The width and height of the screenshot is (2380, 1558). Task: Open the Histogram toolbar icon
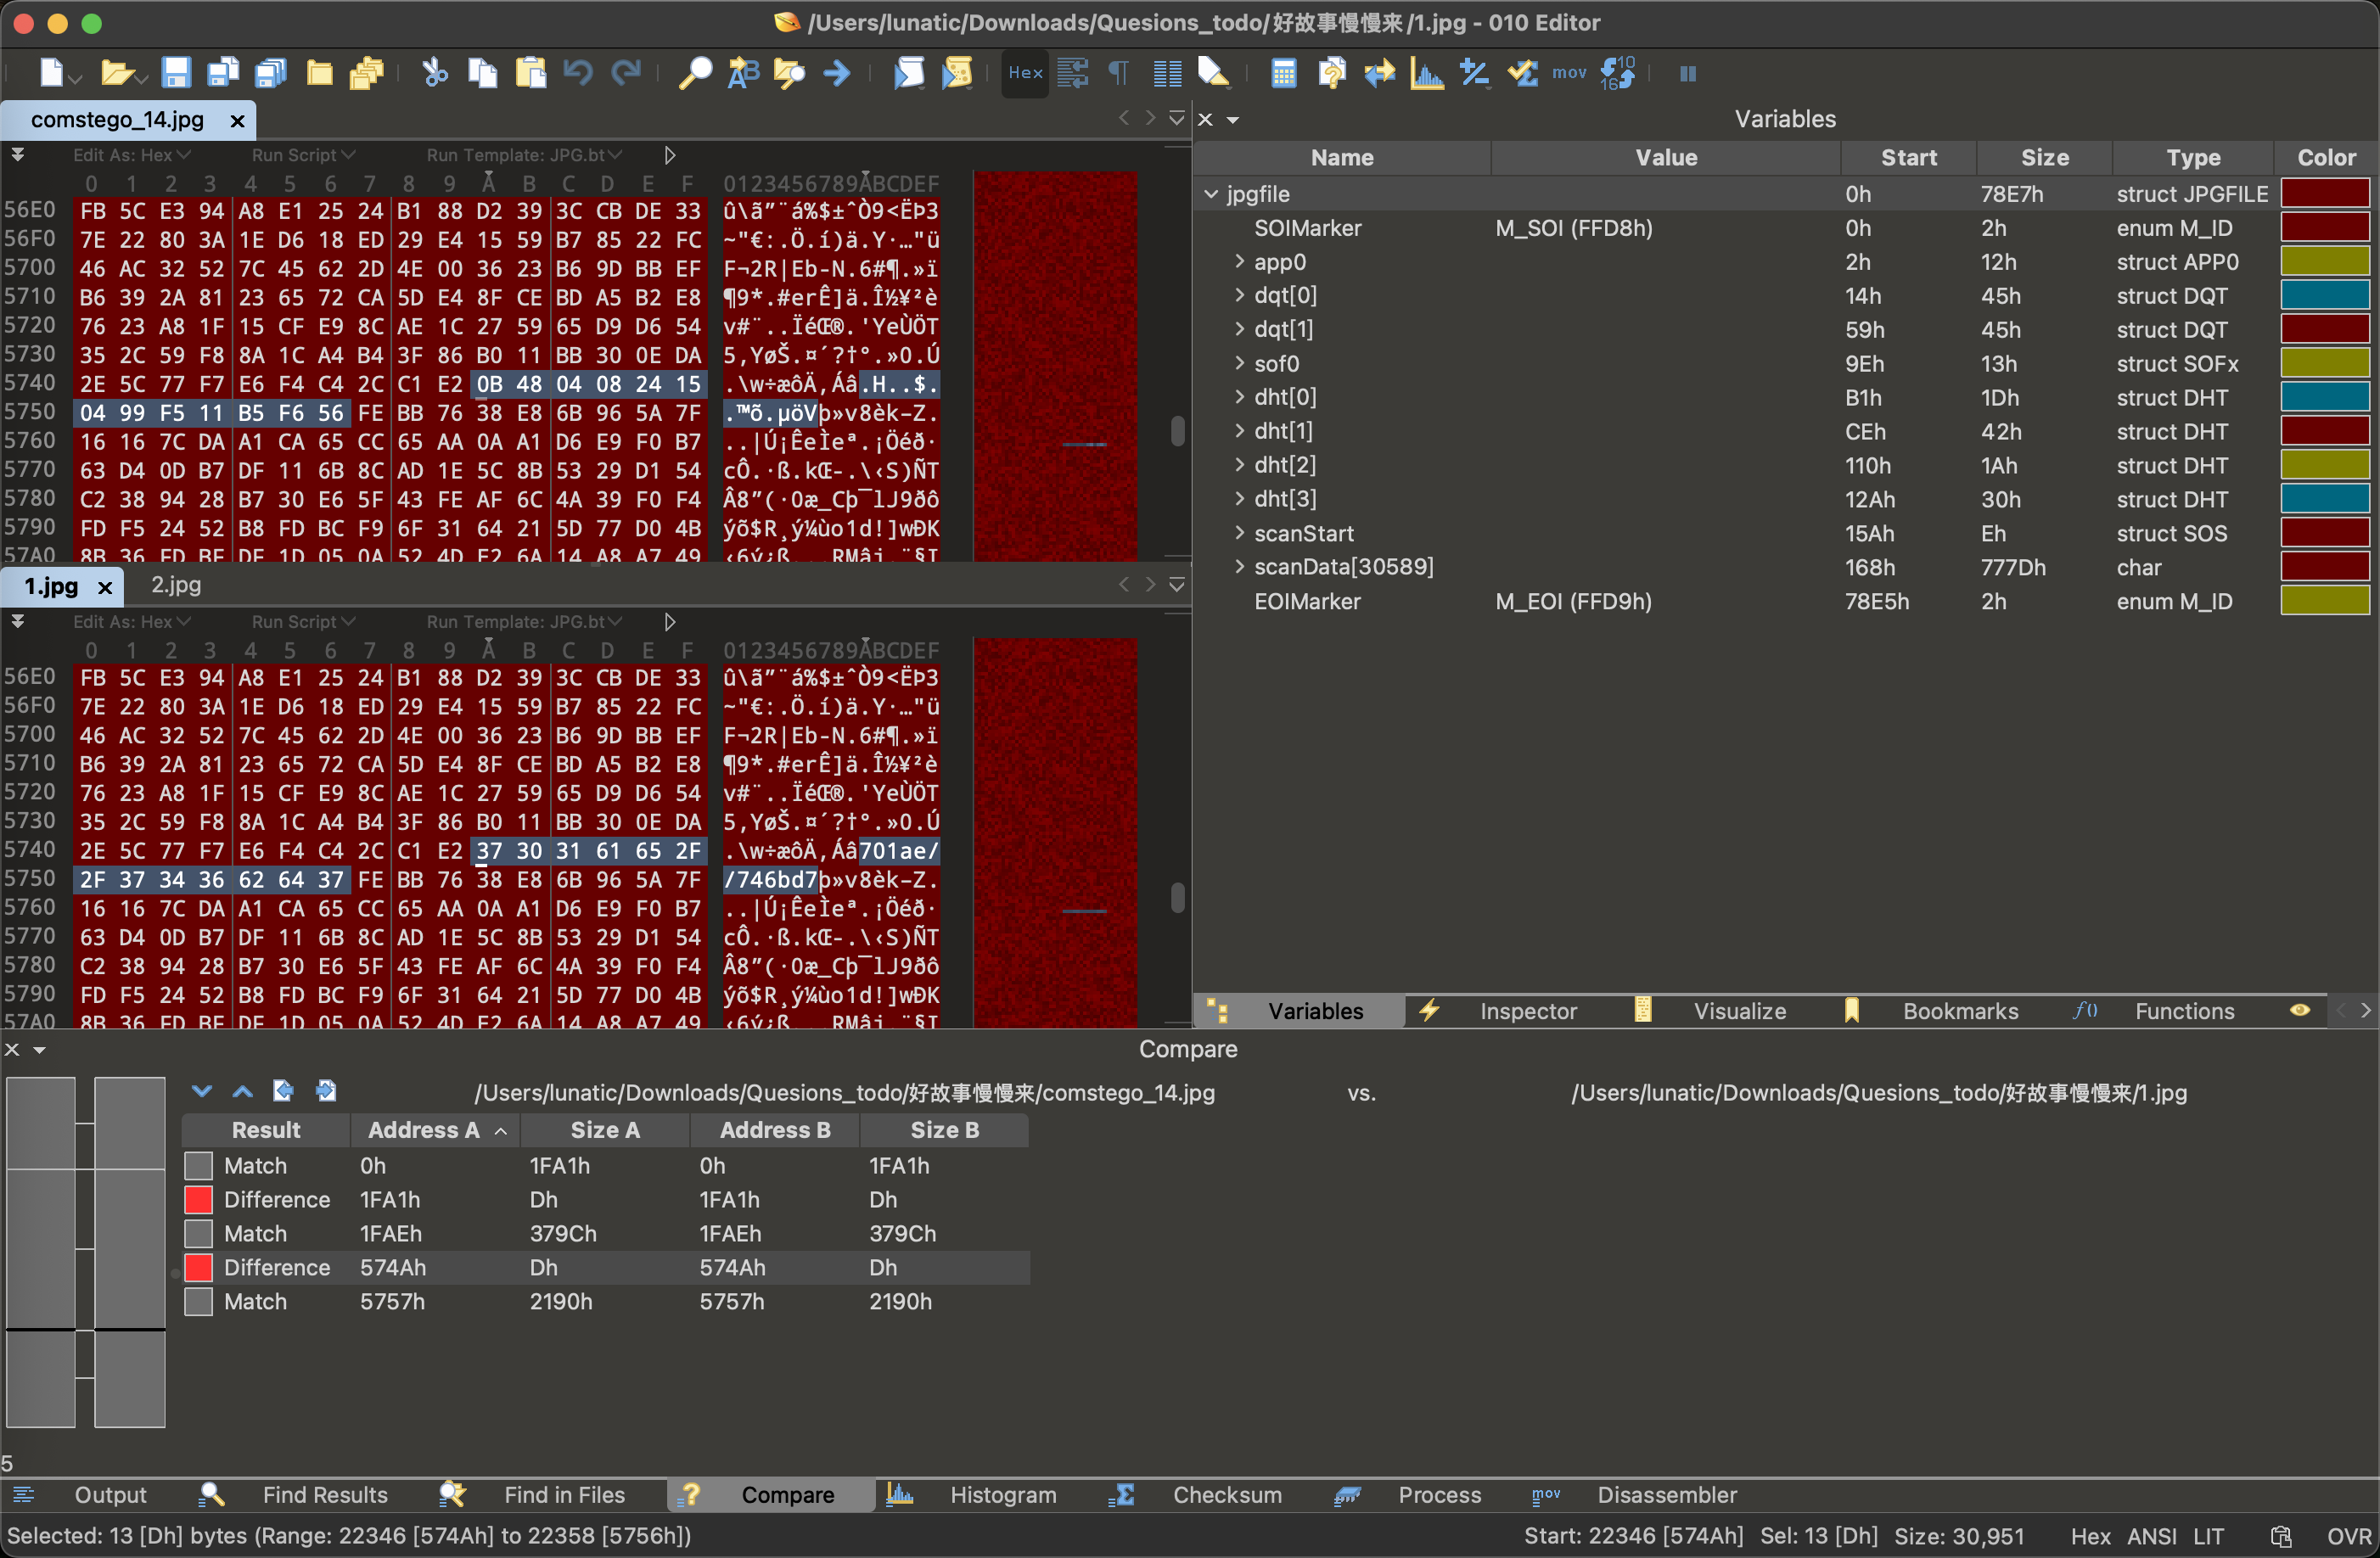coord(1426,73)
